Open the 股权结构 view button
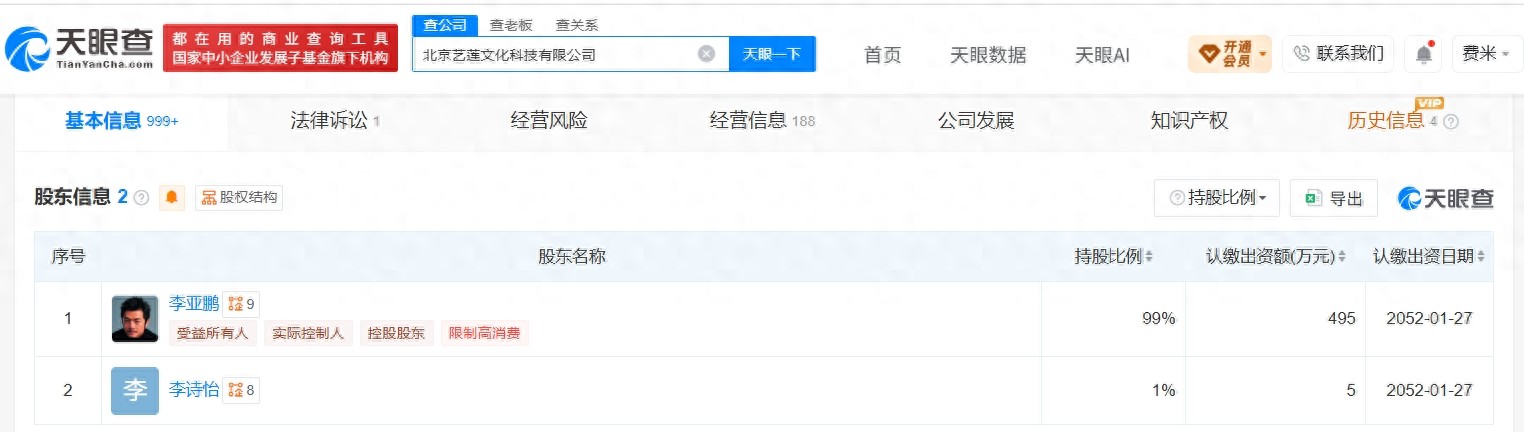 pos(239,198)
